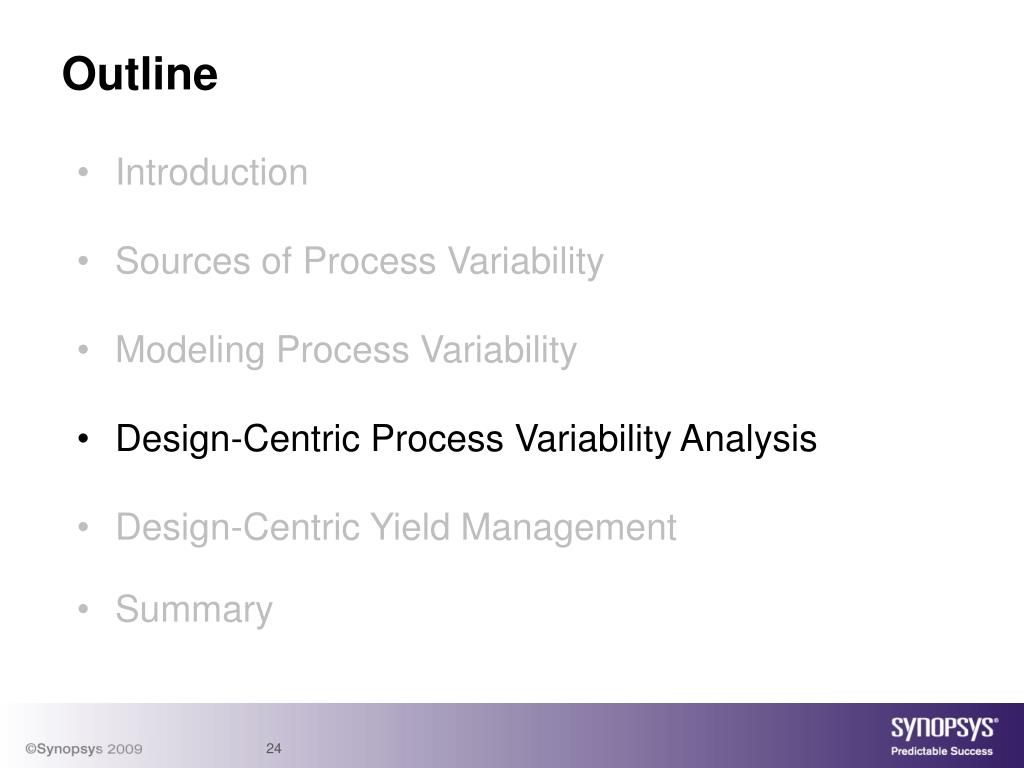Select the Introduction bullet text
This screenshot has height=768, width=1024.
[x=212, y=172]
